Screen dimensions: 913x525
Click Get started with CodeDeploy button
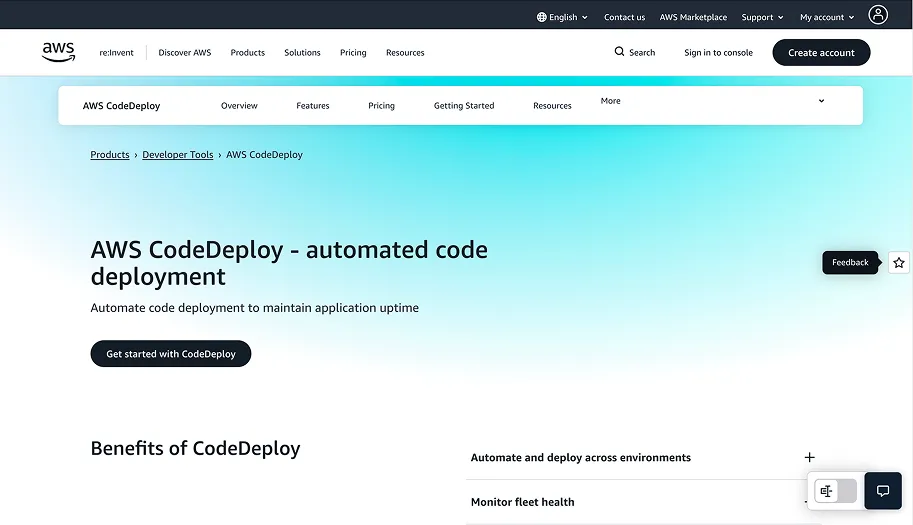point(171,353)
